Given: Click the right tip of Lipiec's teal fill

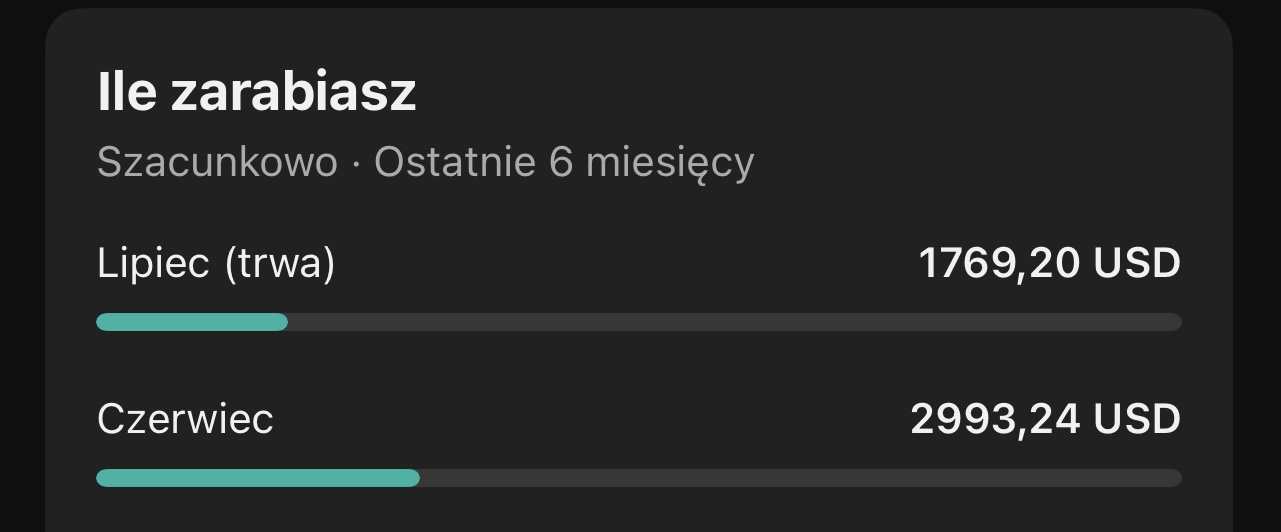Looking at the screenshot, I should 283,322.
